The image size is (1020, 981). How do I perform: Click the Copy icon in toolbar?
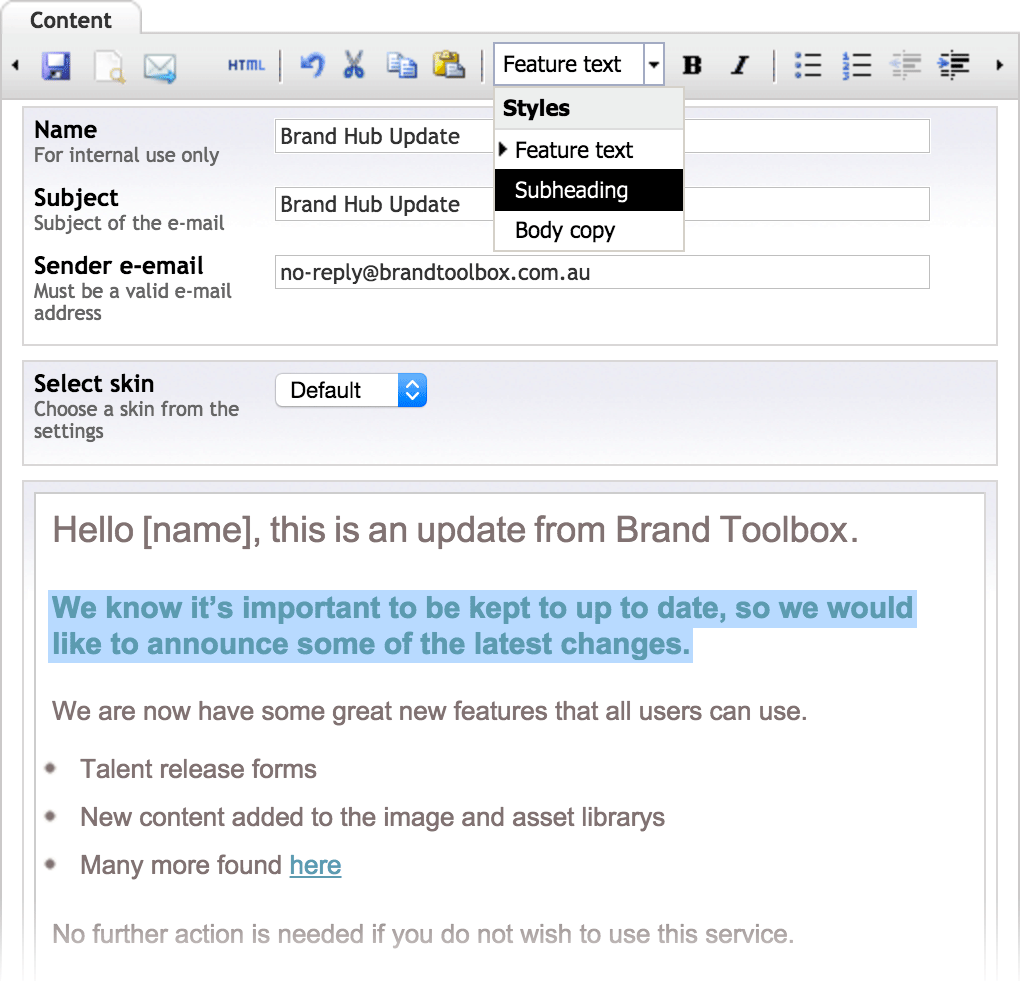coord(402,66)
